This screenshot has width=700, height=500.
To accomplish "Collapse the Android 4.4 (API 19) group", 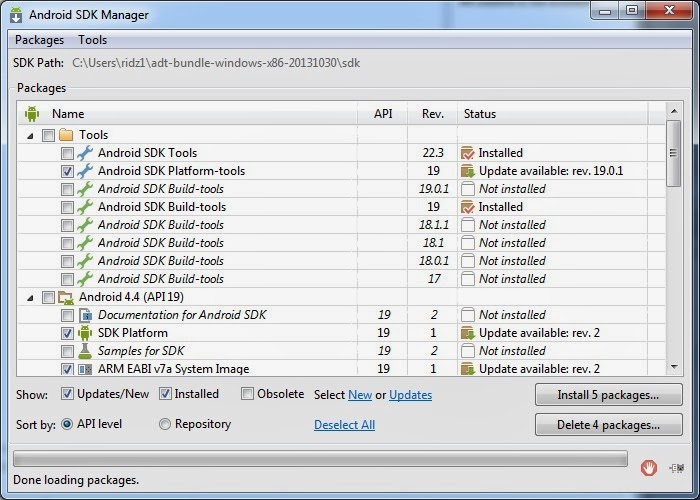I will 30,298.
